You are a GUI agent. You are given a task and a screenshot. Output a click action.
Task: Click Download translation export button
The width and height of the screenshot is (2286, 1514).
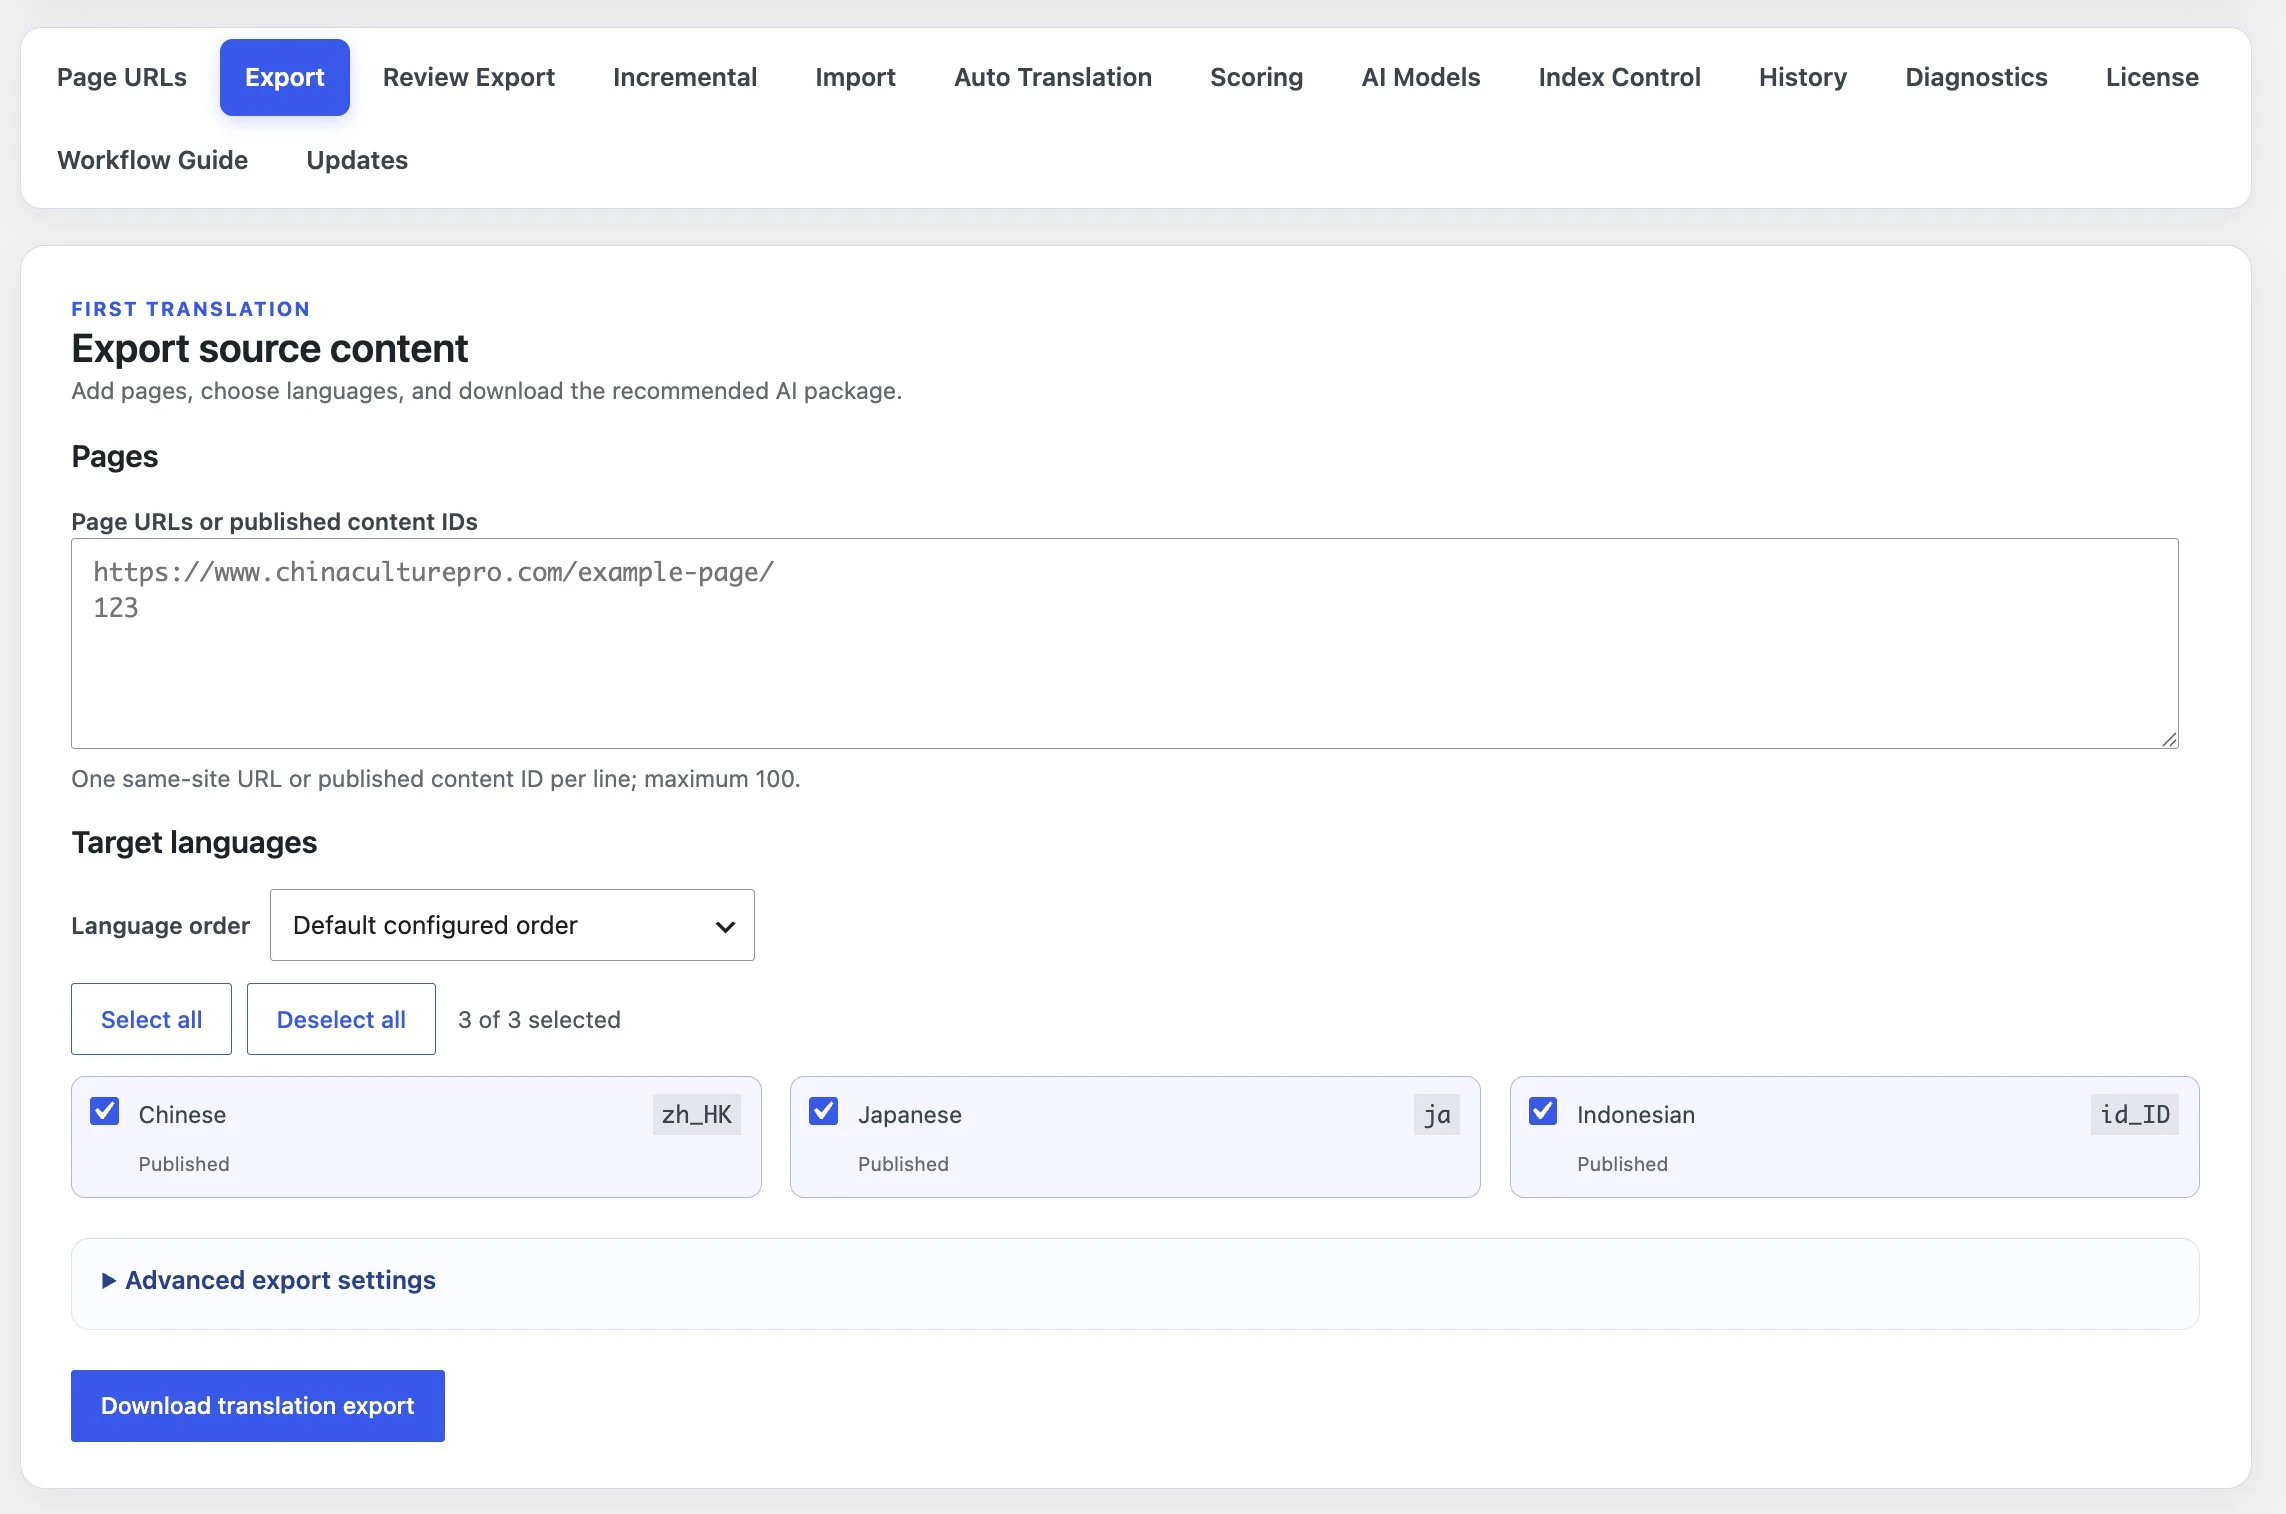[x=258, y=1406]
